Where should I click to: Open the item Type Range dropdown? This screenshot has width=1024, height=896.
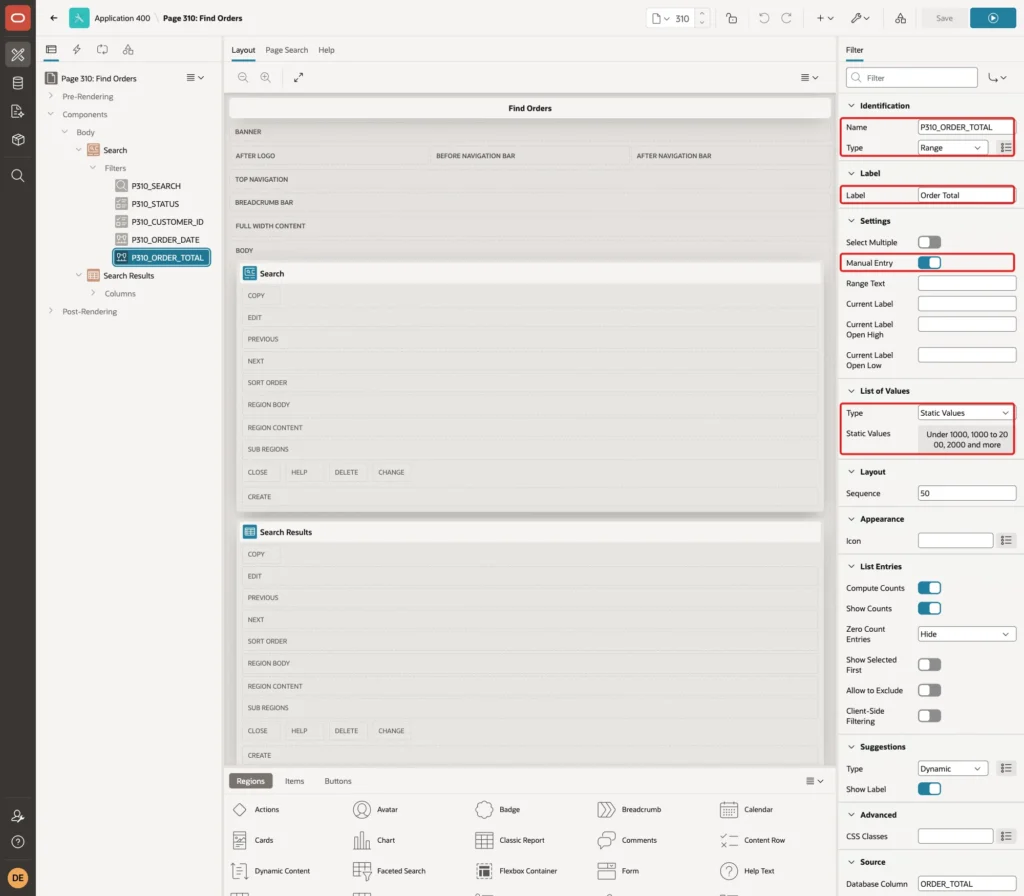click(x=952, y=148)
